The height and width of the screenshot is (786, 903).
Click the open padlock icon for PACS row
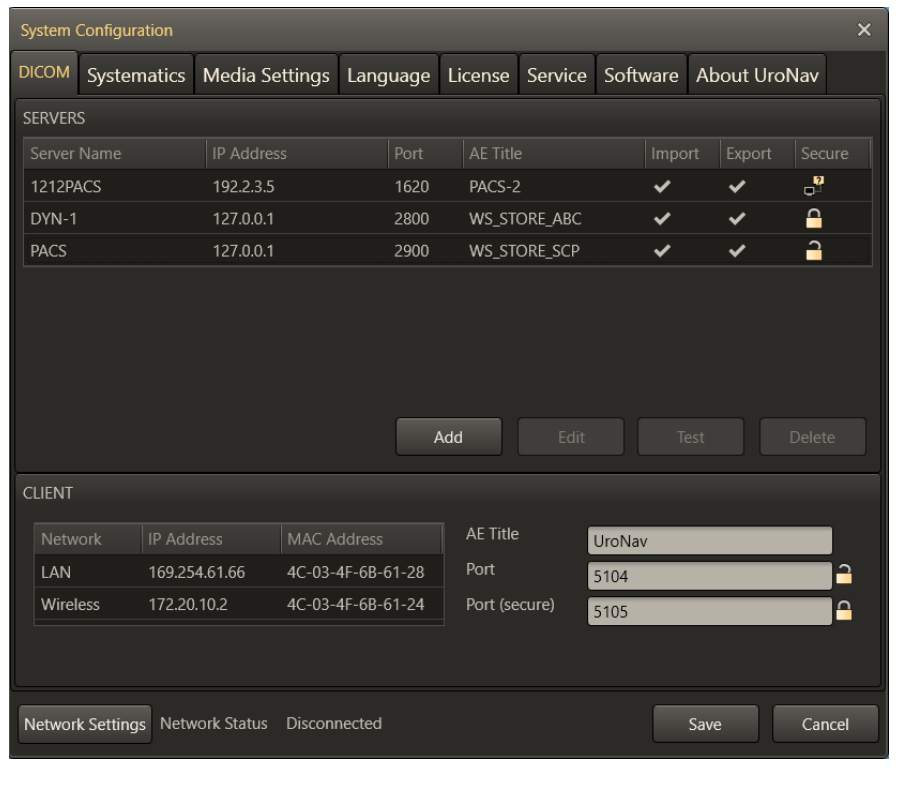pos(813,250)
